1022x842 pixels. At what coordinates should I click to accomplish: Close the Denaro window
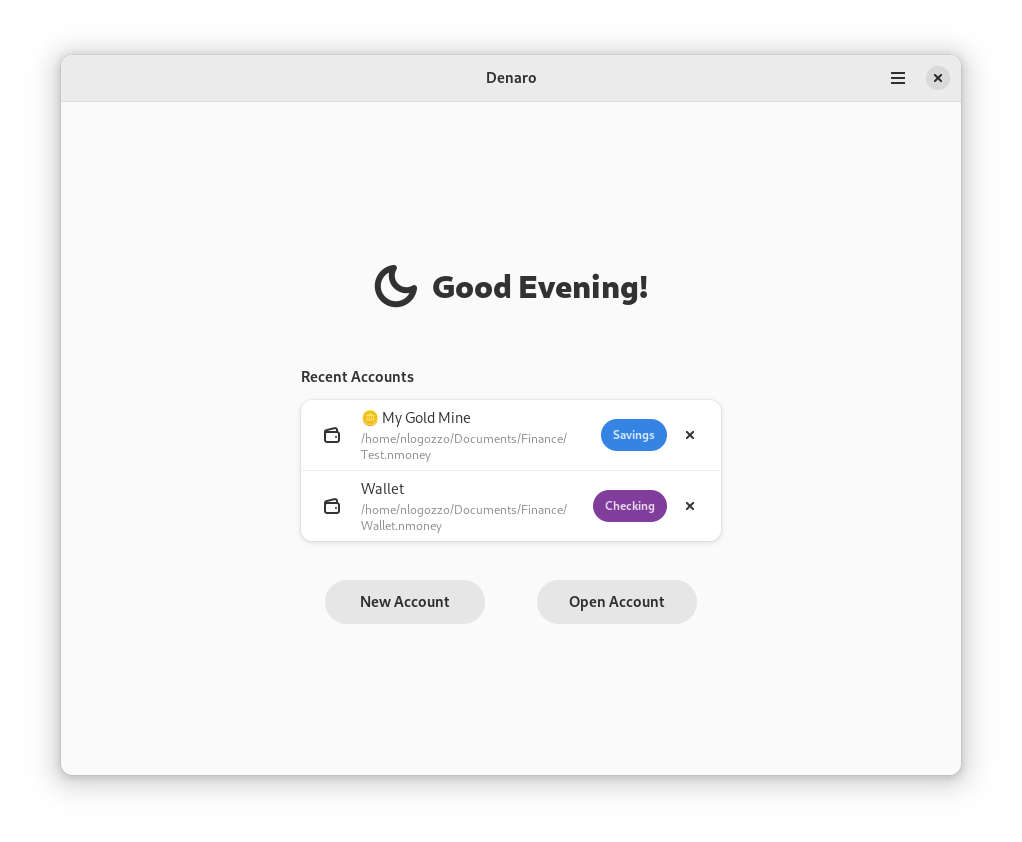[937, 78]
